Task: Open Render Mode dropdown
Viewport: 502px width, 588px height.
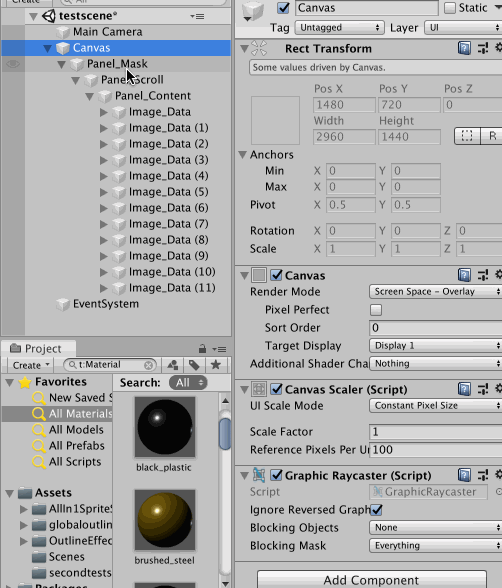Action: pos(435,292)
